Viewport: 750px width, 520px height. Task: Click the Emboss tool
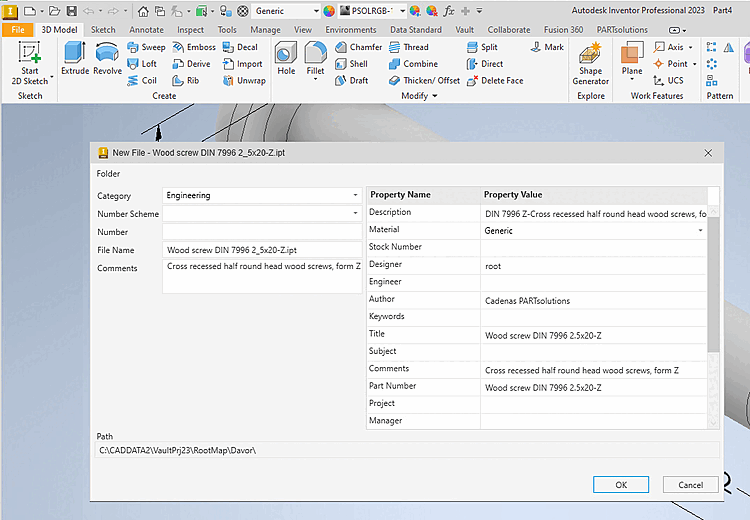click(192, 47)
